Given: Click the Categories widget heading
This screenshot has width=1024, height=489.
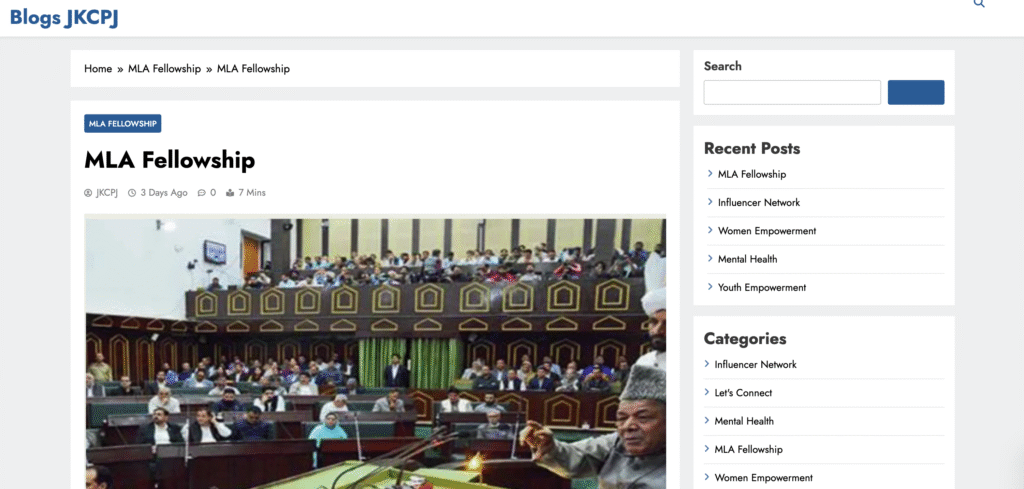Looking at the screenshot, I should pos(744,338).
